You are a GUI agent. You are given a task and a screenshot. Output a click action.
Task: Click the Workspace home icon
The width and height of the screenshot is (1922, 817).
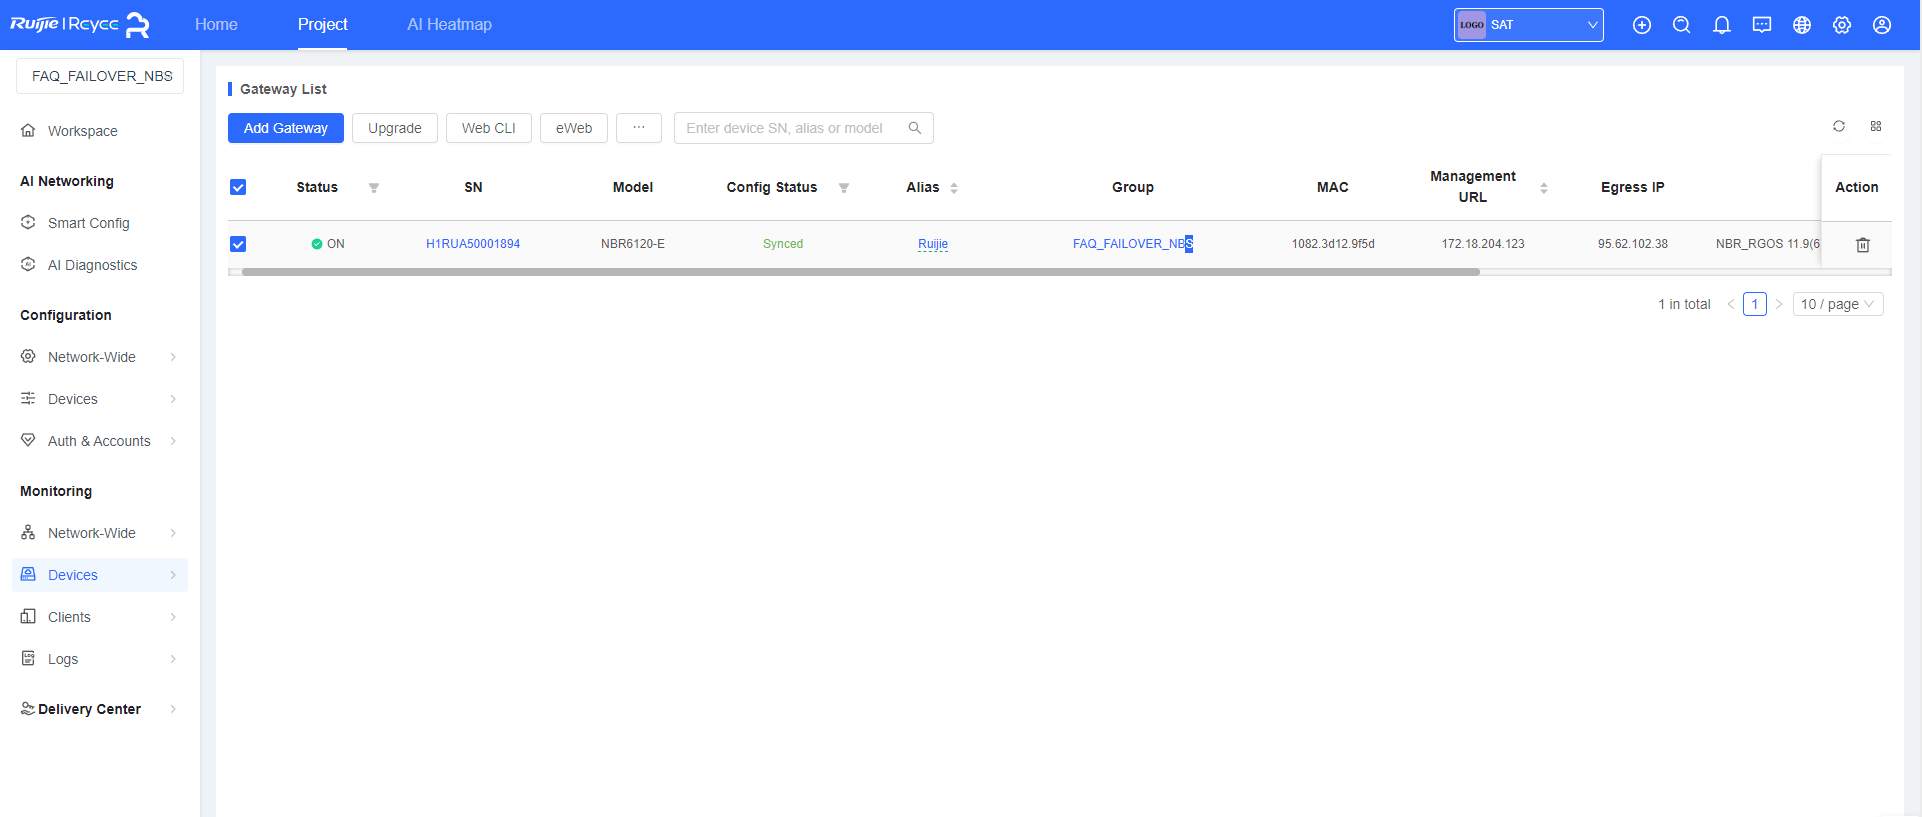tap(28, 131)
